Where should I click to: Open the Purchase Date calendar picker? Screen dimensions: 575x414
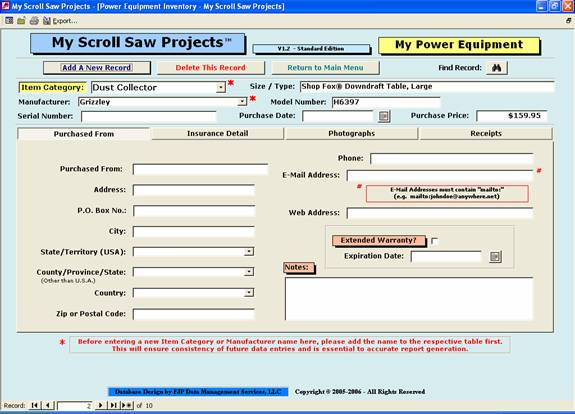click(x=384, y=116)
